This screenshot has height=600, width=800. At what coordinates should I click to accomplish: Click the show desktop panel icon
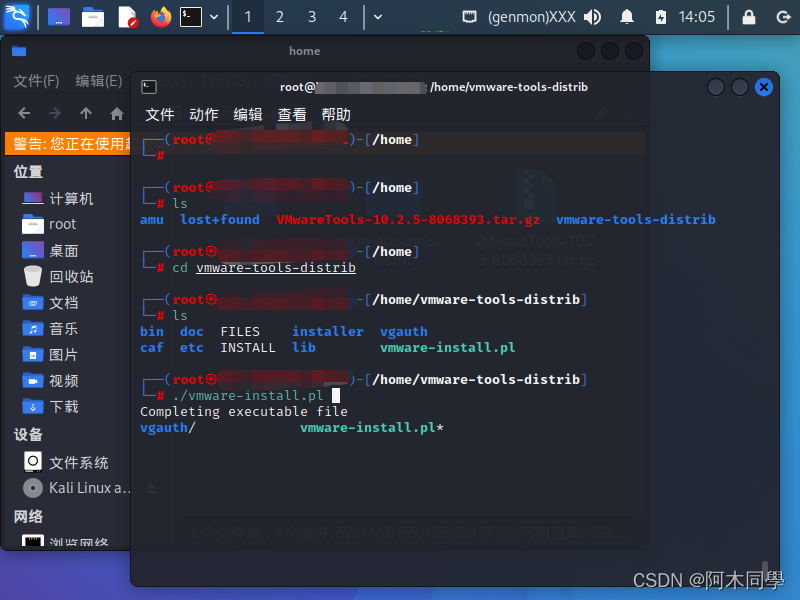pyautogui.click(x=59, y=17)
